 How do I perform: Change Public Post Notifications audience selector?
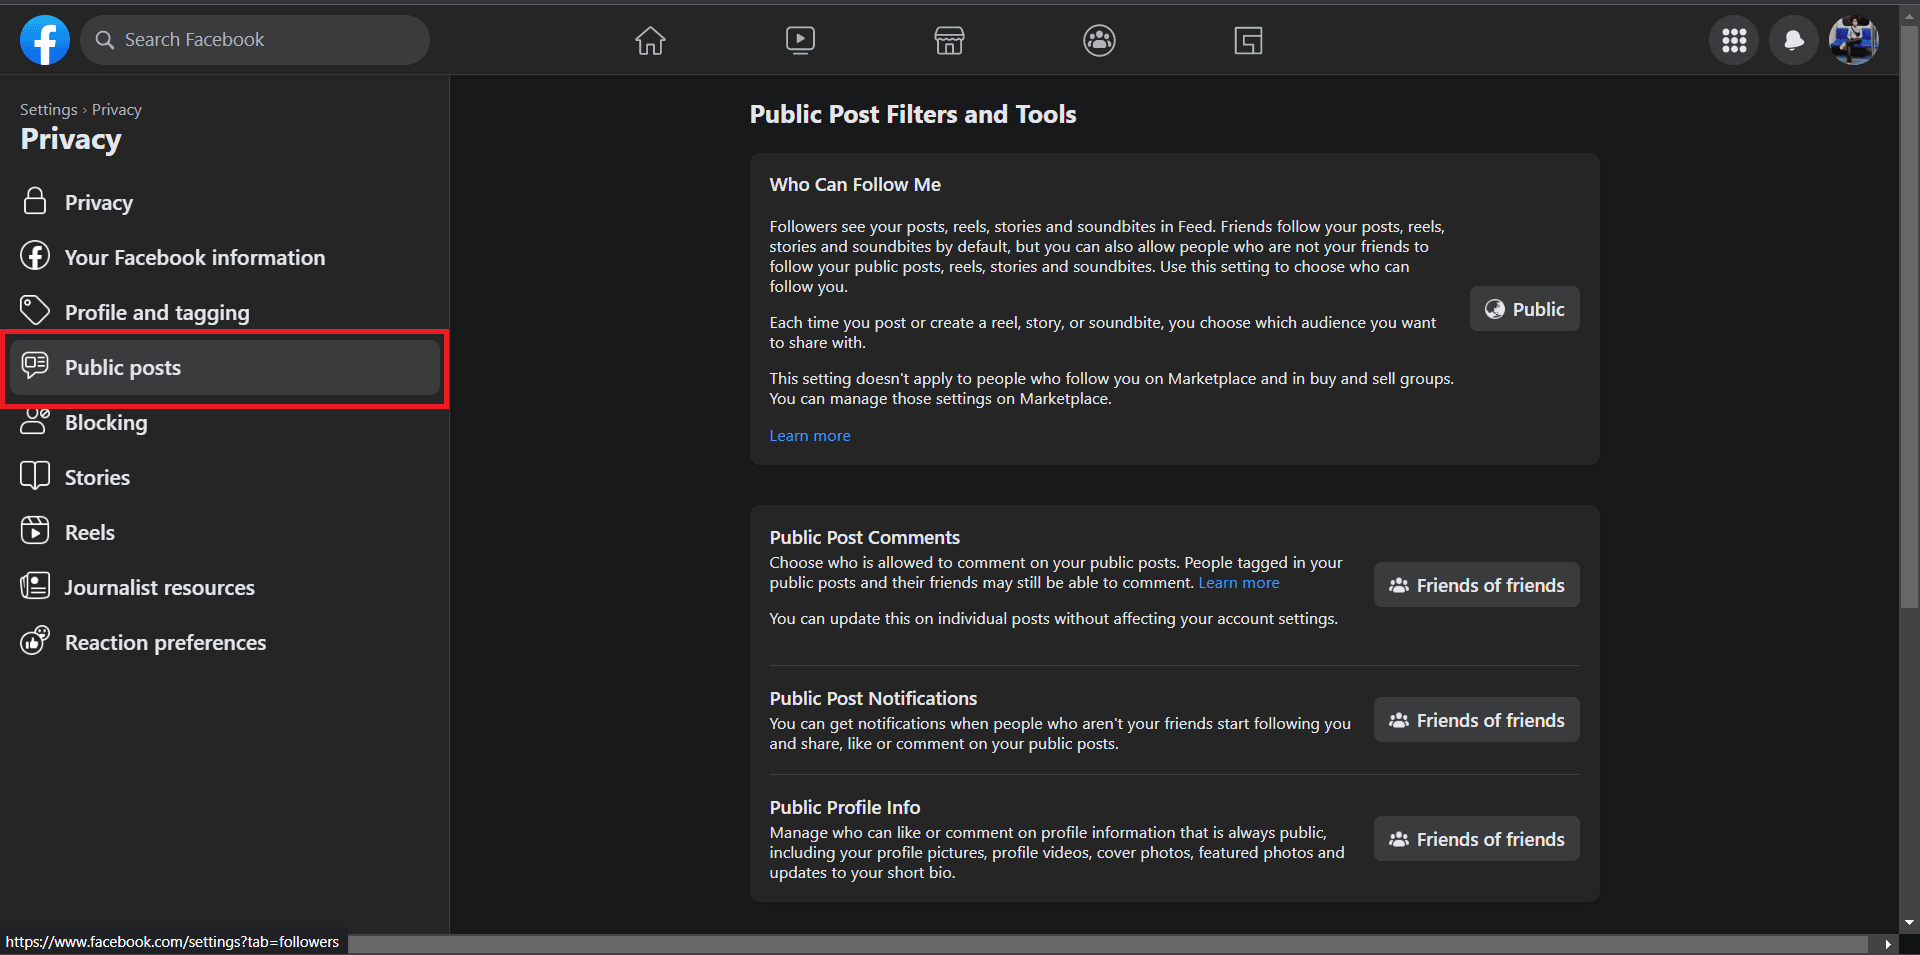1476,720
